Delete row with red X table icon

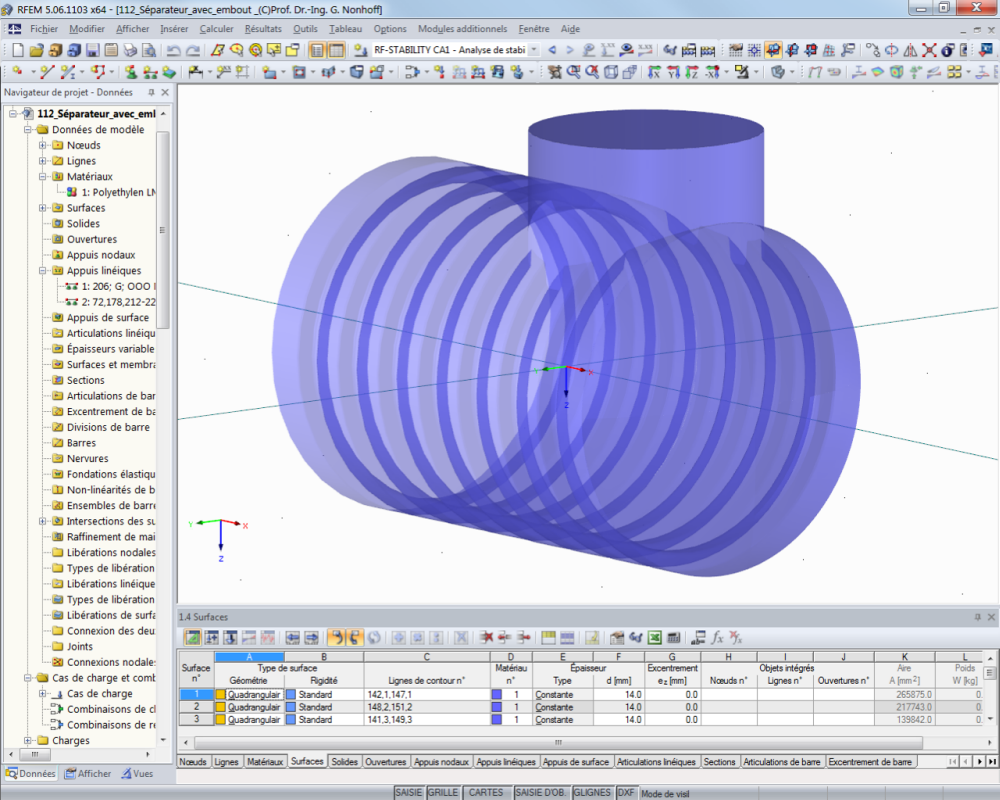tap(487, 637)
